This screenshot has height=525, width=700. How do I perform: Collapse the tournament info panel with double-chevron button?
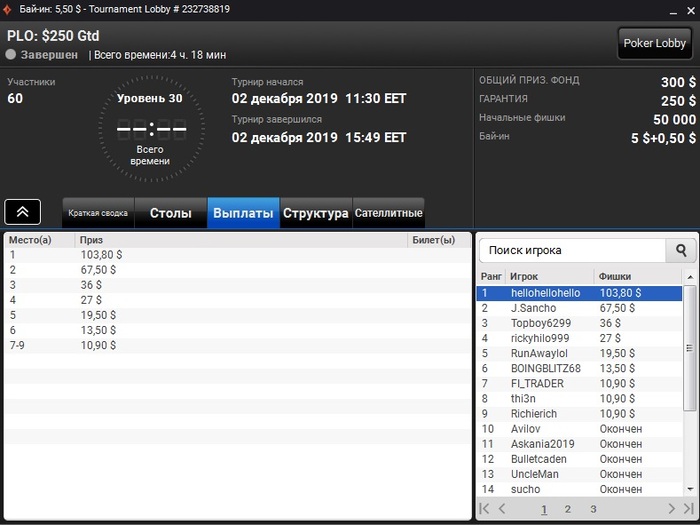23,212
